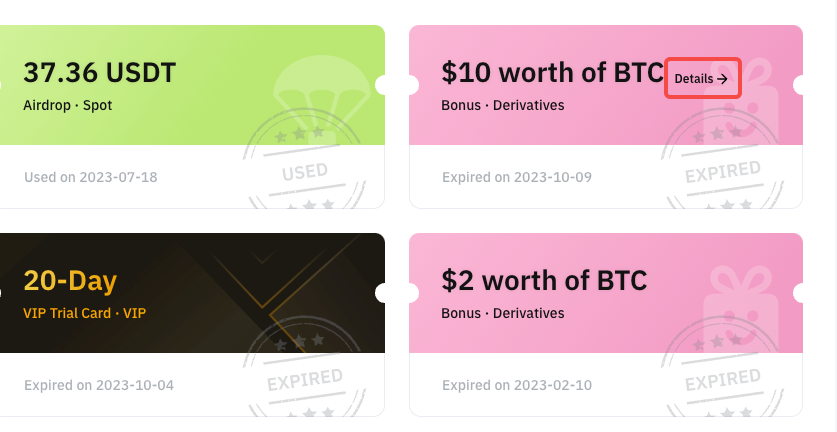Click "Bonus · Derivatives" under $10 BTC
Viewport: 837px width, 432px height.
pos(503,104)
